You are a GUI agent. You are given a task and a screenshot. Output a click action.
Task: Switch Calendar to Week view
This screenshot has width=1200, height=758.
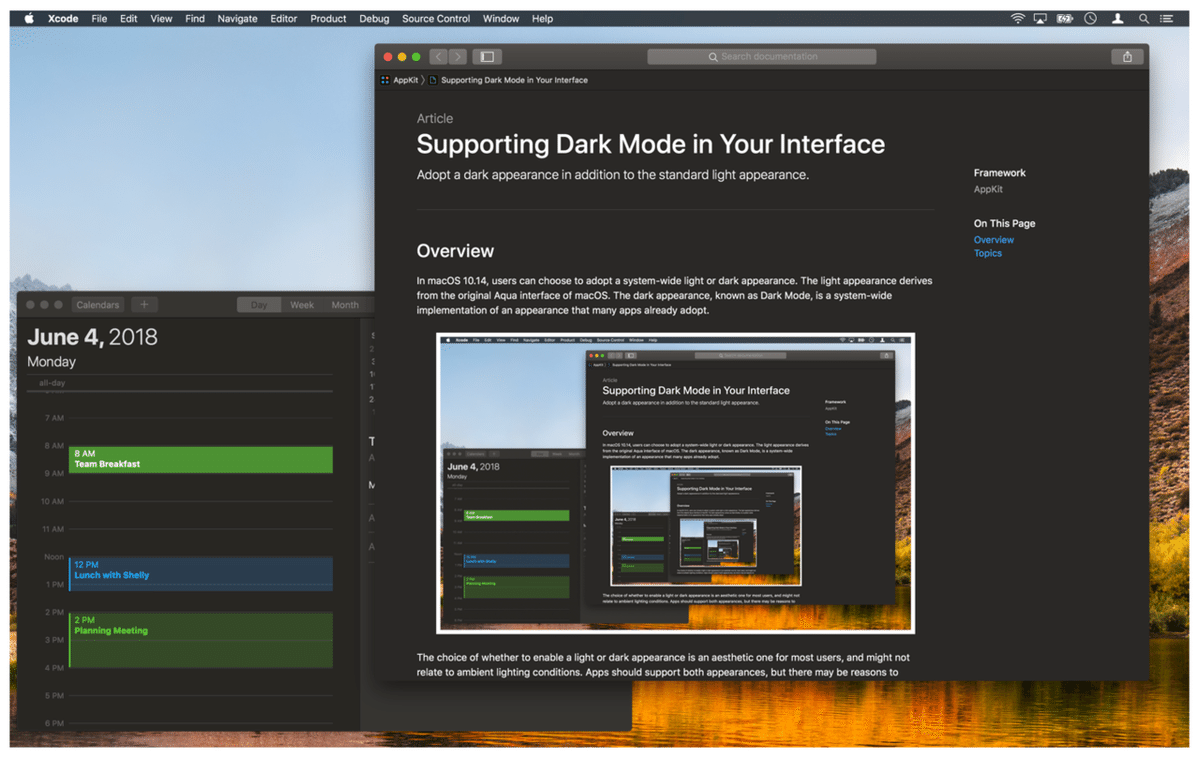tap(302, 305)
